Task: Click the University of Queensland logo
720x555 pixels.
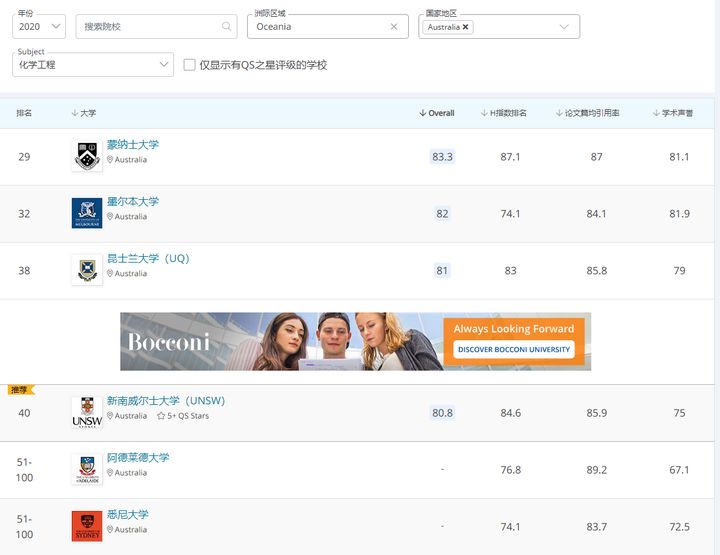Action: coord(87,270)
